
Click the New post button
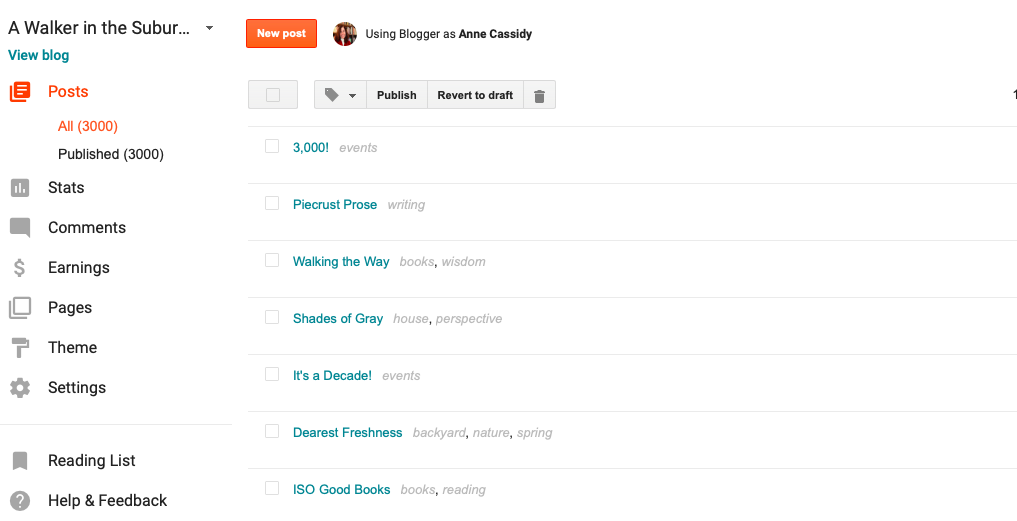click(281, 33)
